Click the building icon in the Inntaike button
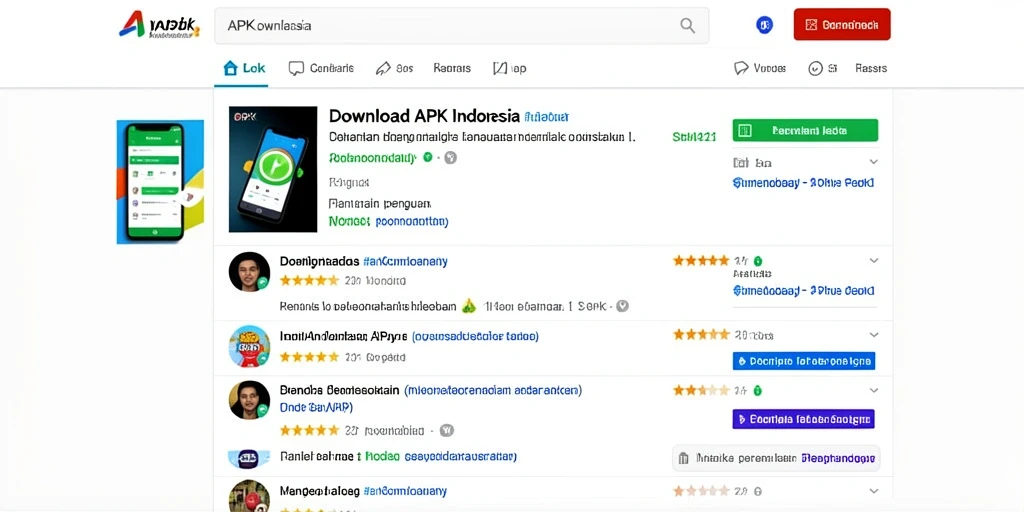Screen dimensions: 1024x512 [684, 458]
